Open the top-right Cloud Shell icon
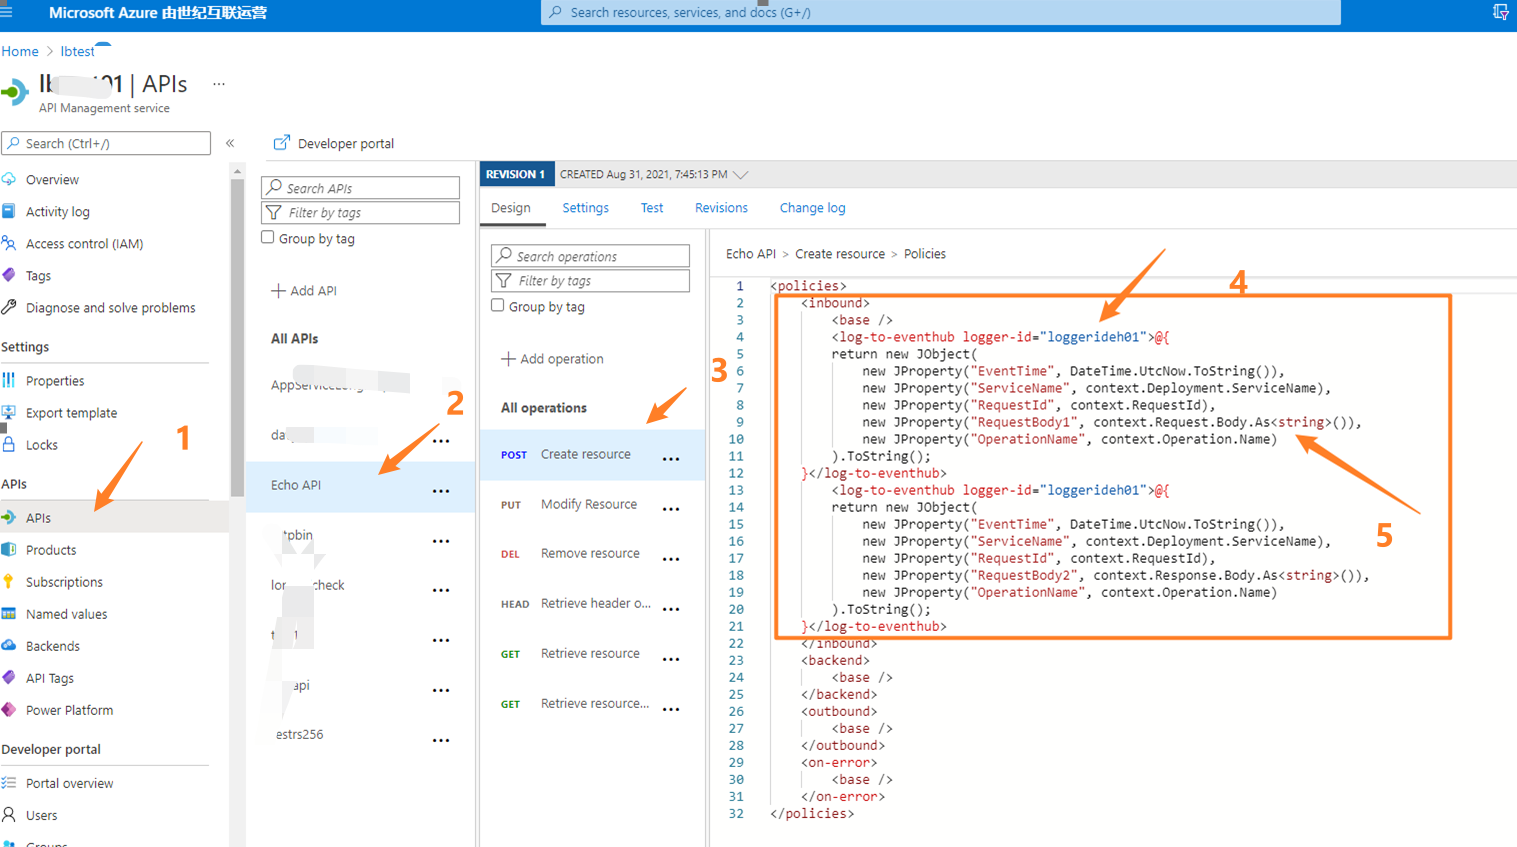Viewport: 1517px width, 847px height. [1500, 12]
